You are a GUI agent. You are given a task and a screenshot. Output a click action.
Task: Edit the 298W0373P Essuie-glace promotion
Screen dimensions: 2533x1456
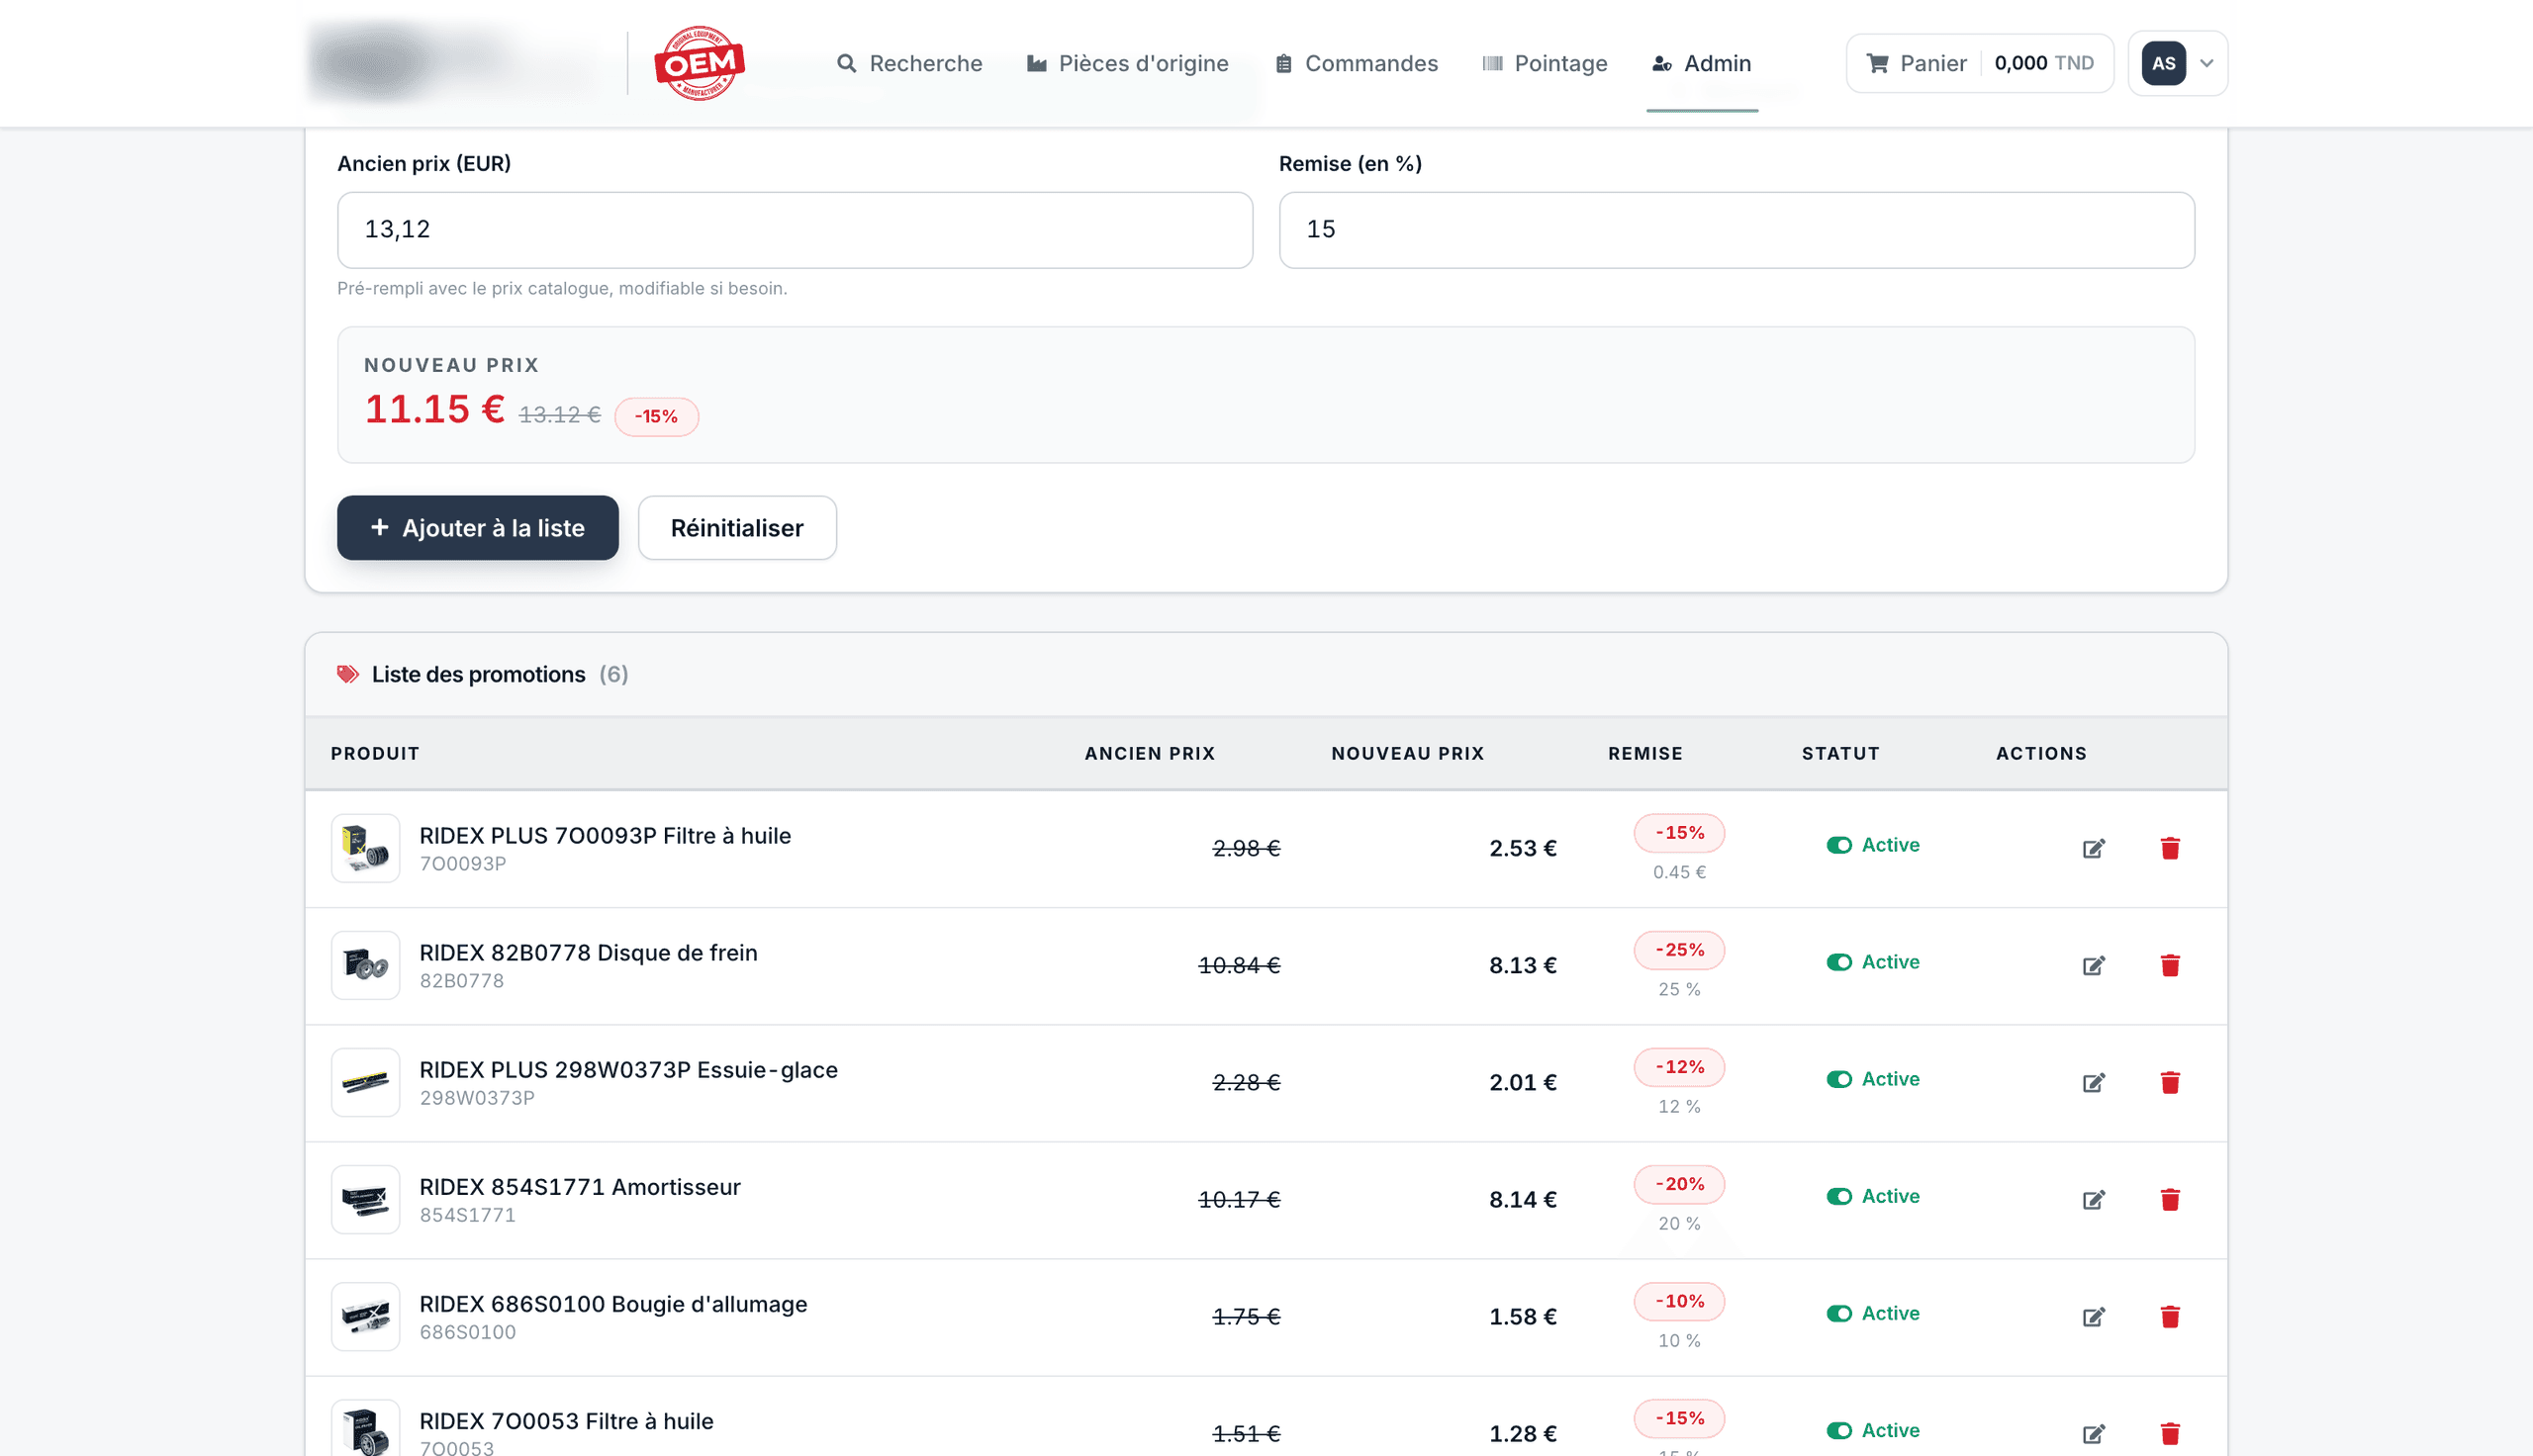[x=2093, y=1082]
